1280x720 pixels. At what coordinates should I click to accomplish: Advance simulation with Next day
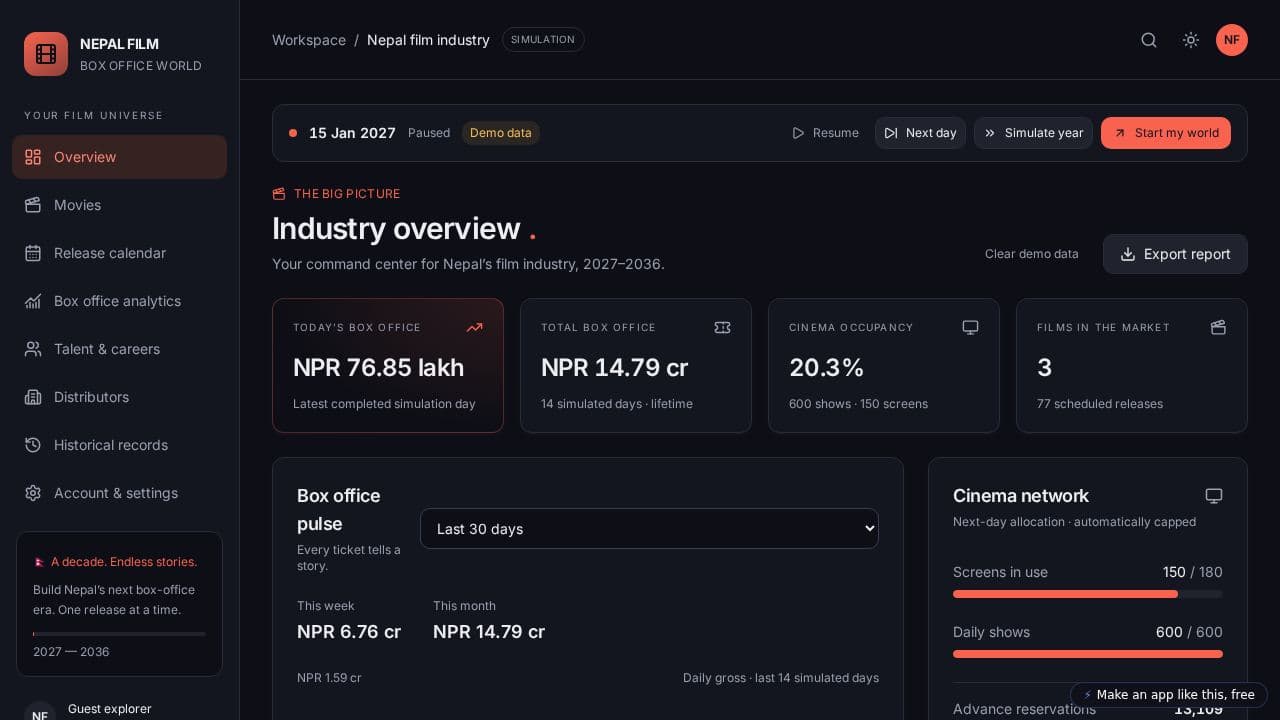pyautogui.click(x=920, y=133)
